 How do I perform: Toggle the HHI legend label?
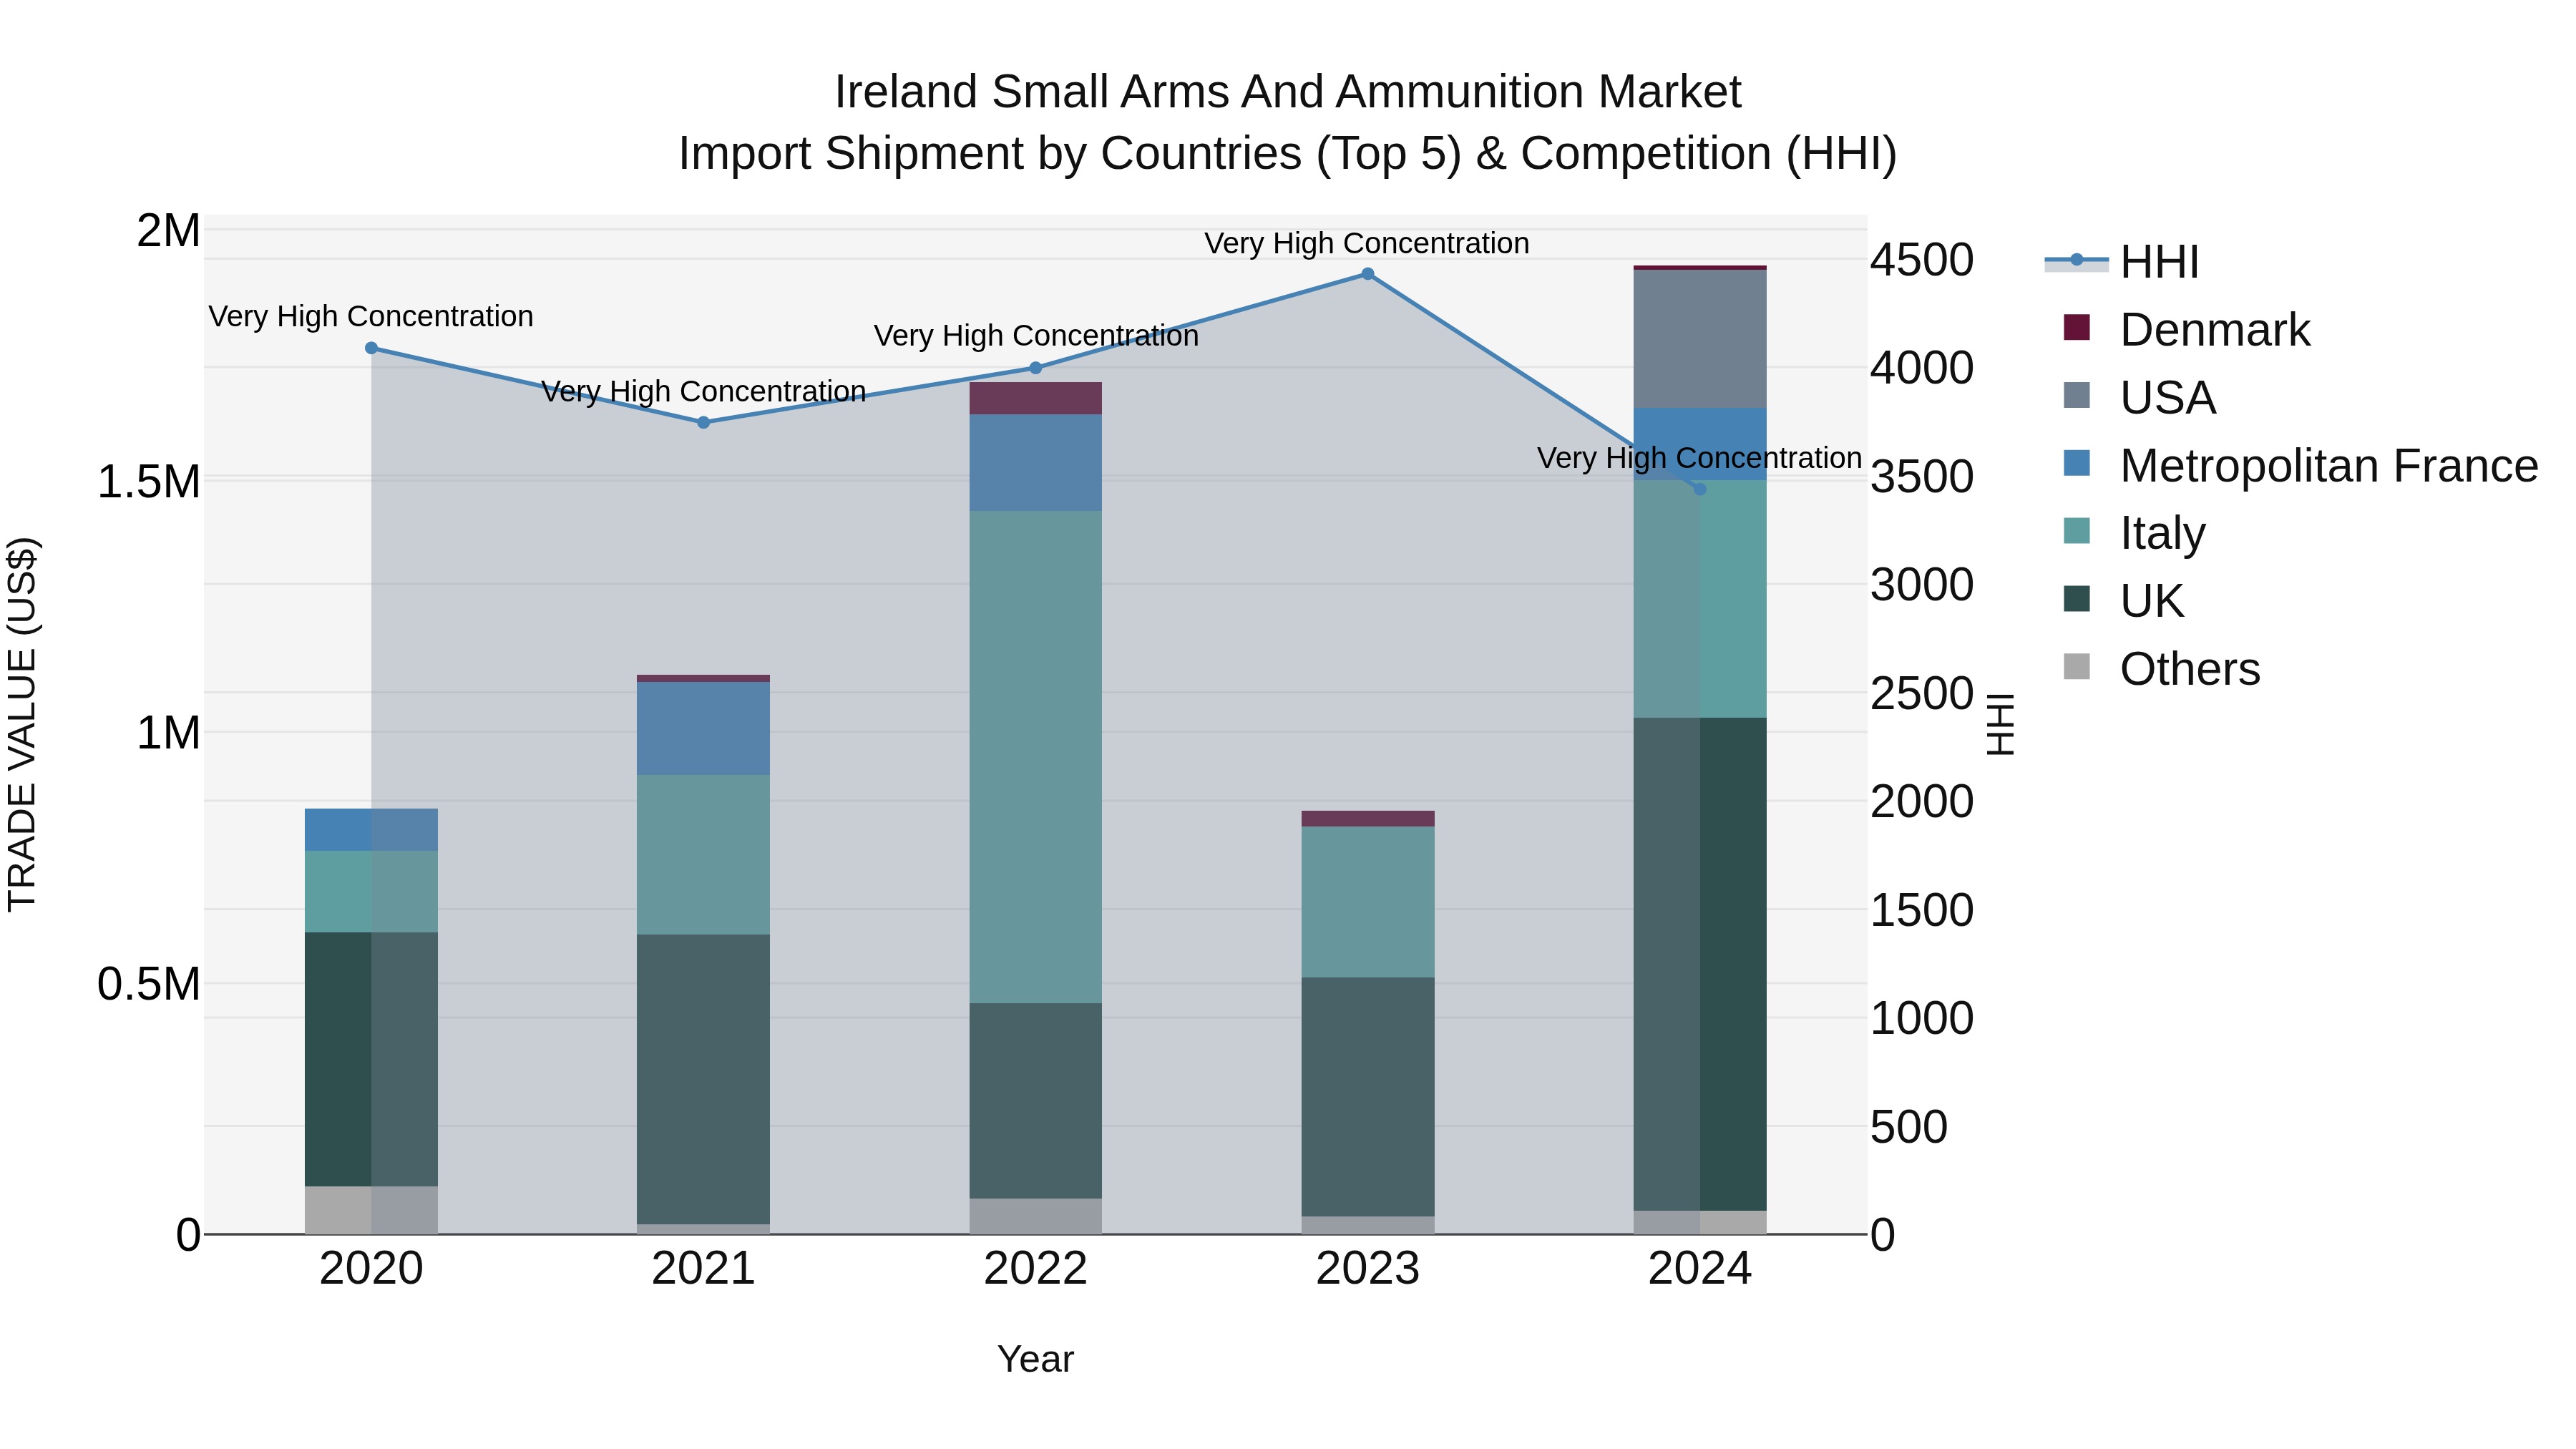click(2159, 262)
